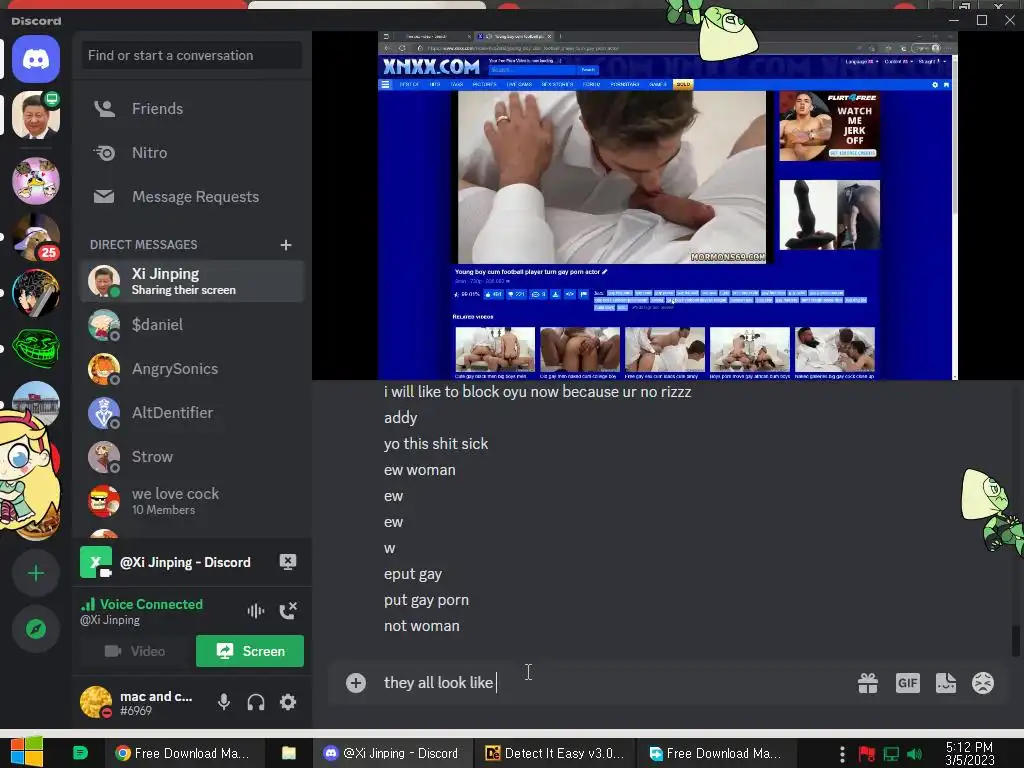Click the Voice Connected status label

pos(151,605)
